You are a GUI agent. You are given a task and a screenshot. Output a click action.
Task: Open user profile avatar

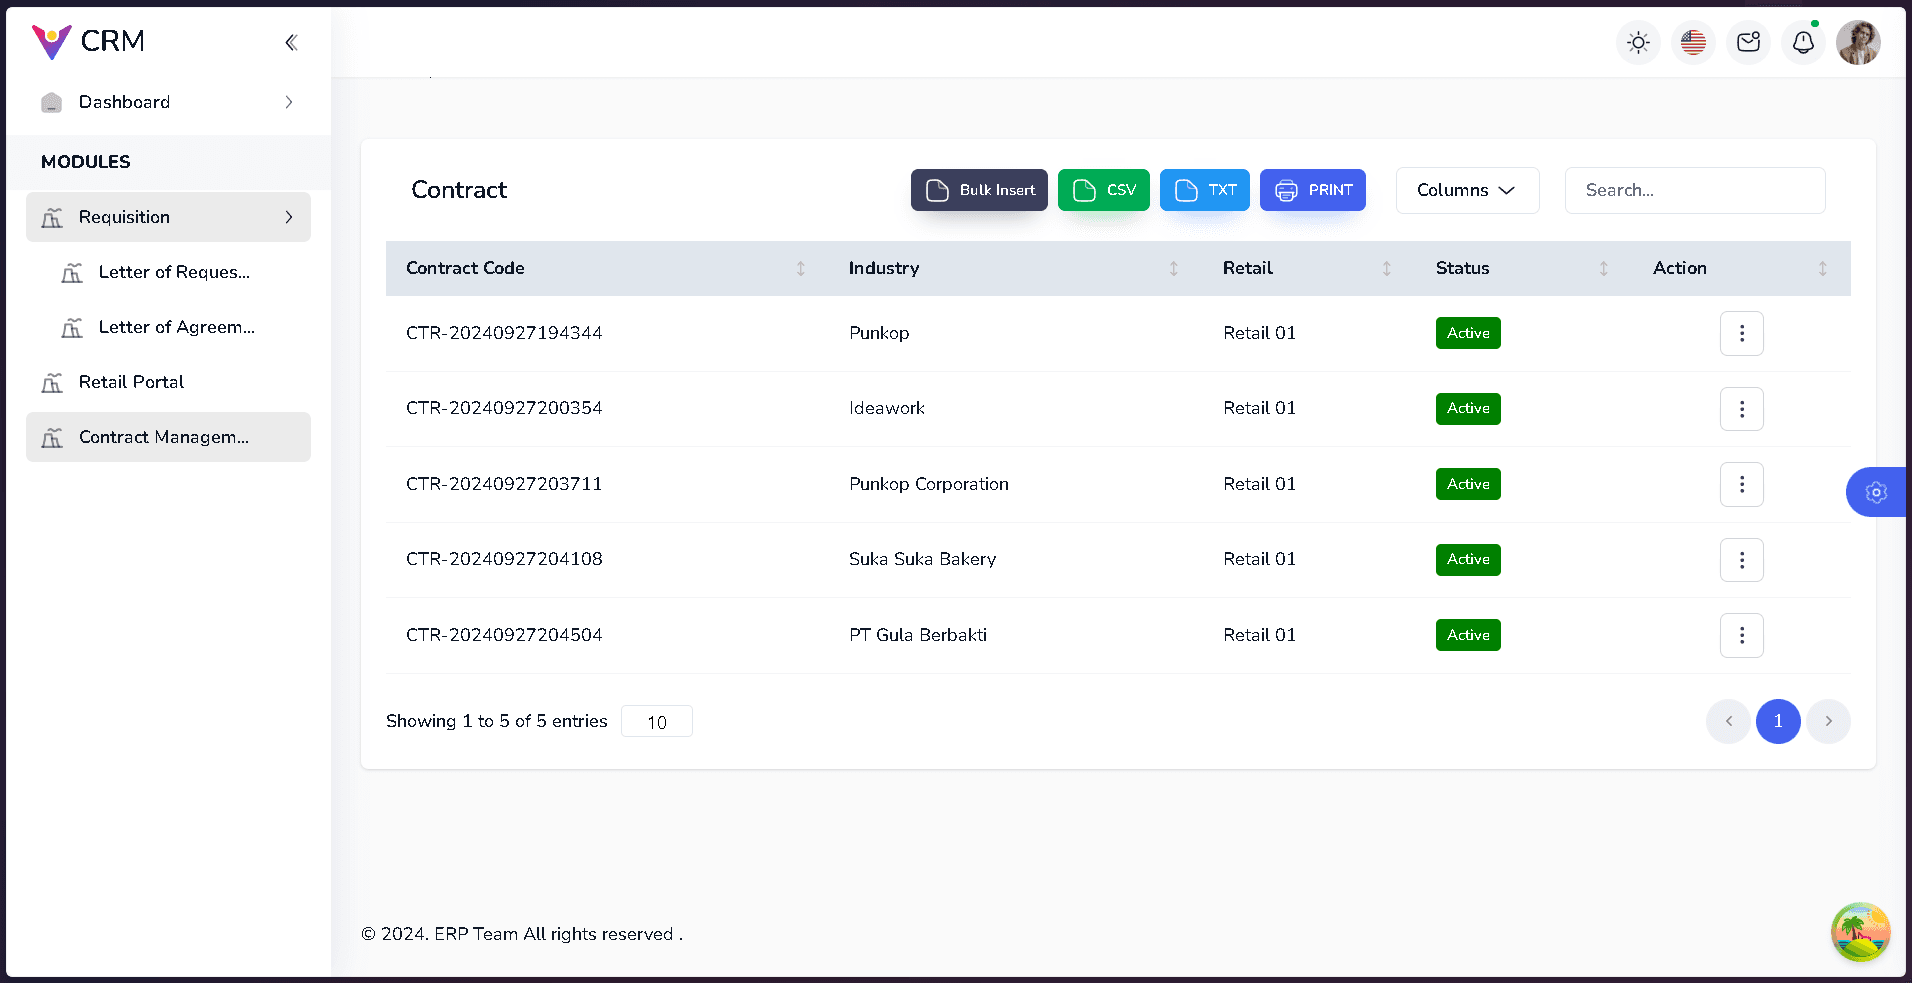(x=1858, y=42)
